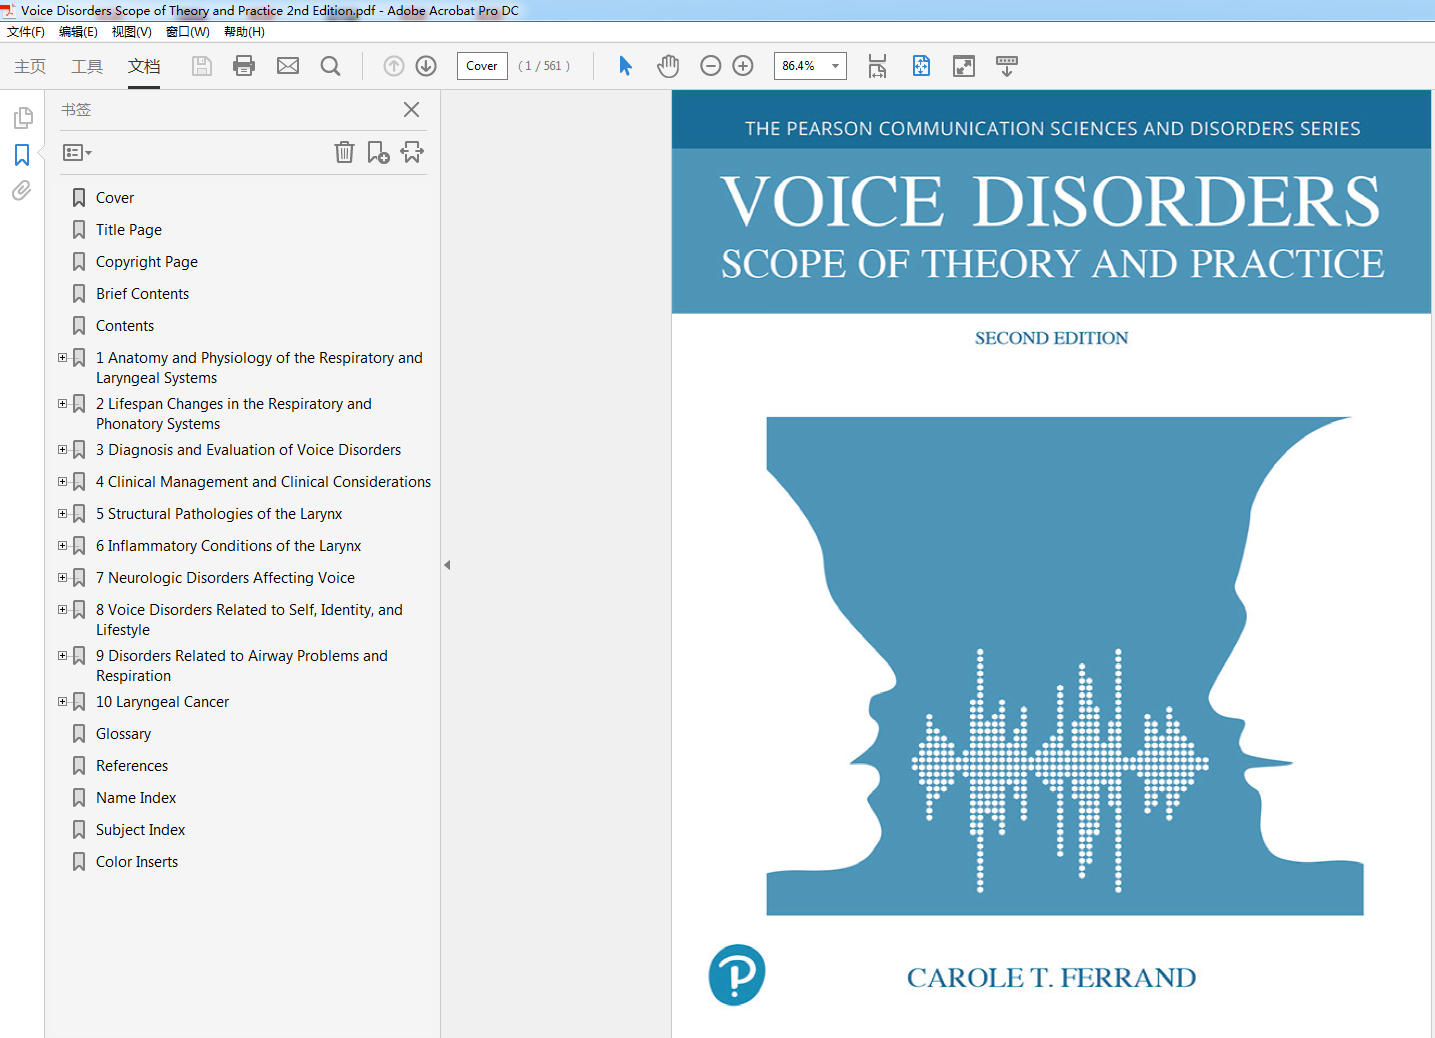
Task: Jump to Color Inserts bookmark
Action: point(137,862)
